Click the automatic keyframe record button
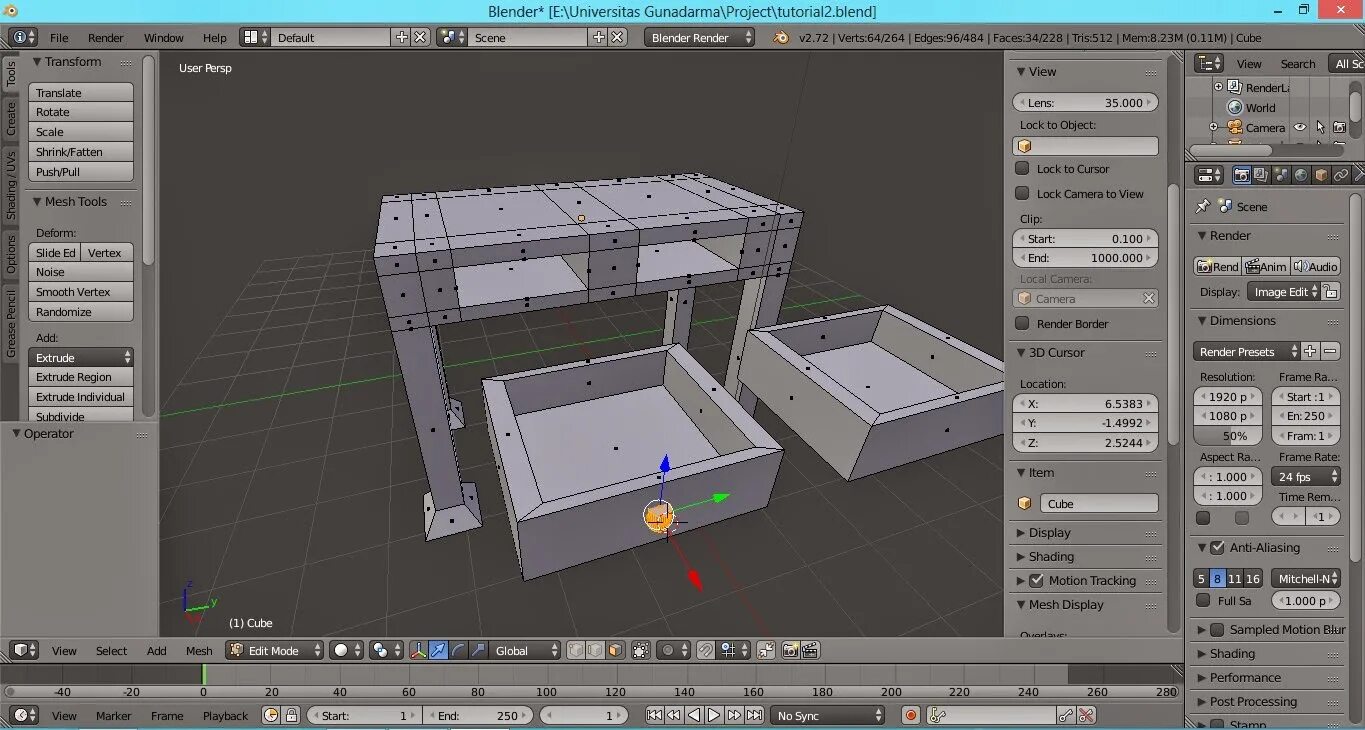The height and width of the screenshot is (730, 1365). tap(910, 715)
